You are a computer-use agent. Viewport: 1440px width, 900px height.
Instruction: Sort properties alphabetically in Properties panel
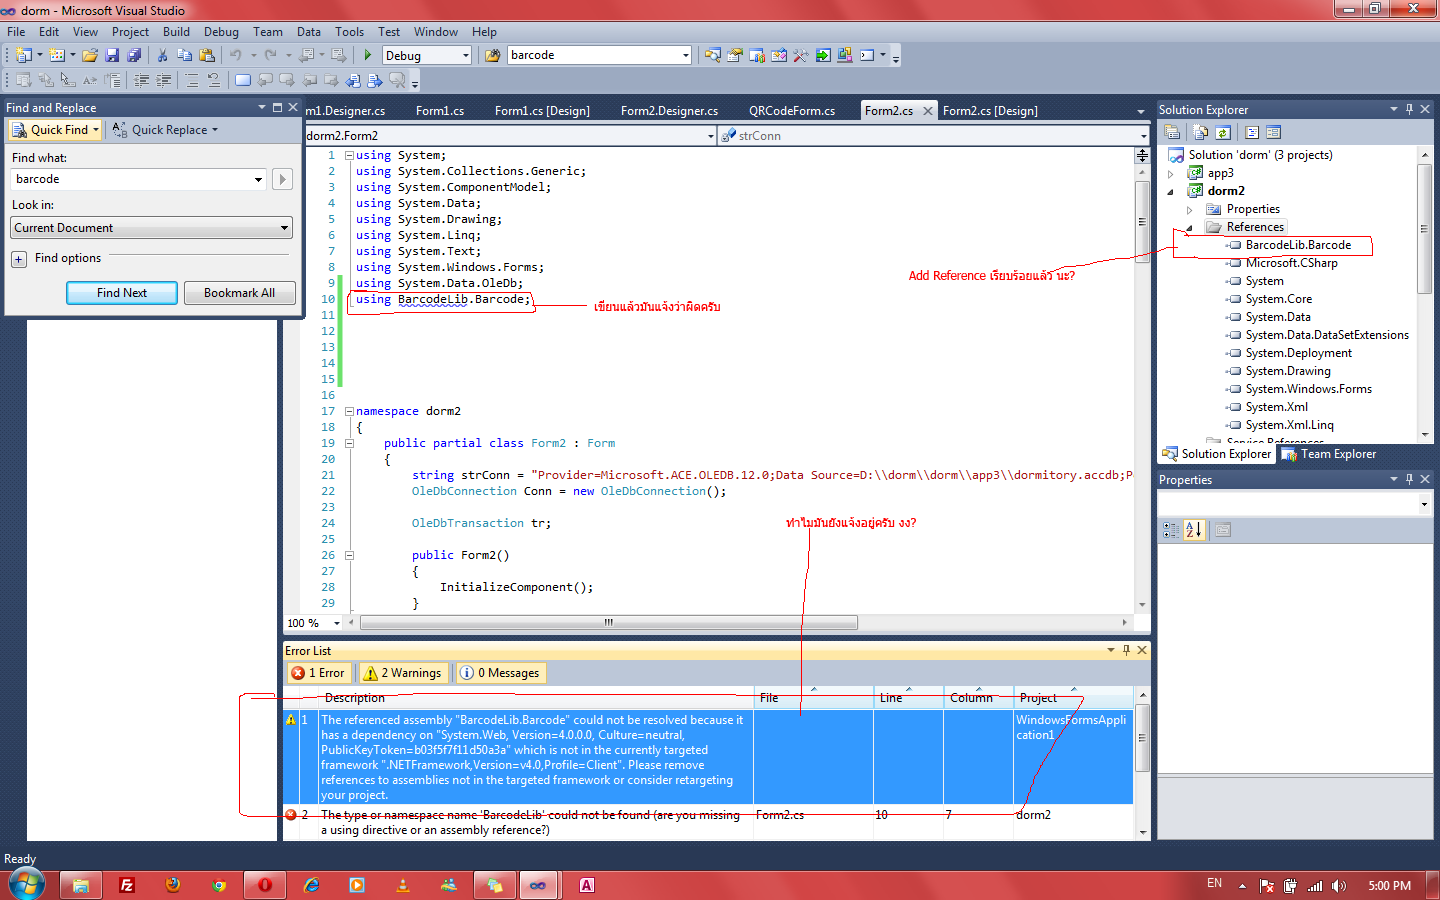(x=1194, y=530)
